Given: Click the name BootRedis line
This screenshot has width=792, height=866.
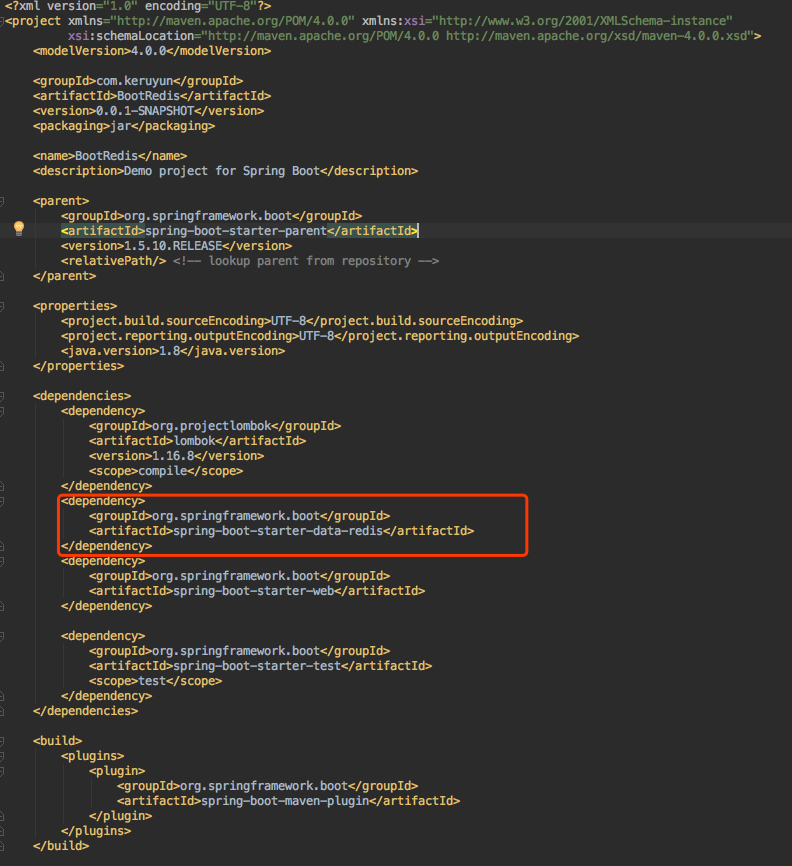Looking at the screenshot, I should tap(110, 156).
